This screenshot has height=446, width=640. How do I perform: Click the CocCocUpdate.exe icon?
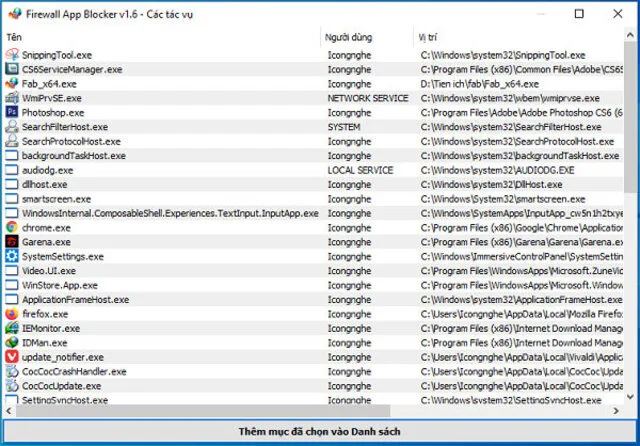(12, 386)
